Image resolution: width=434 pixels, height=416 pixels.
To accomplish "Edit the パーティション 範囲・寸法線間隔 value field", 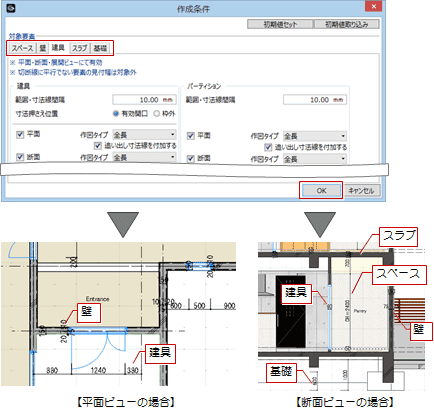I will tap(315, 100).
